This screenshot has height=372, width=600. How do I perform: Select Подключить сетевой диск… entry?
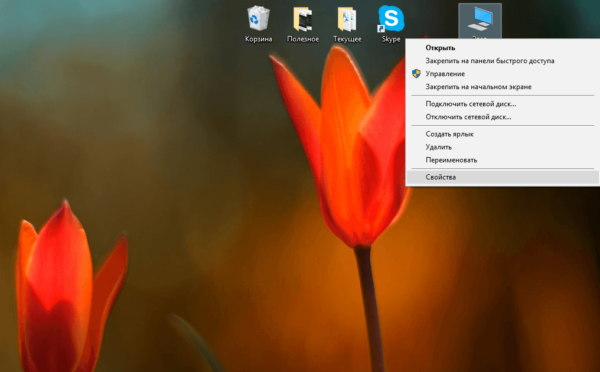click(x=471, y=104)
